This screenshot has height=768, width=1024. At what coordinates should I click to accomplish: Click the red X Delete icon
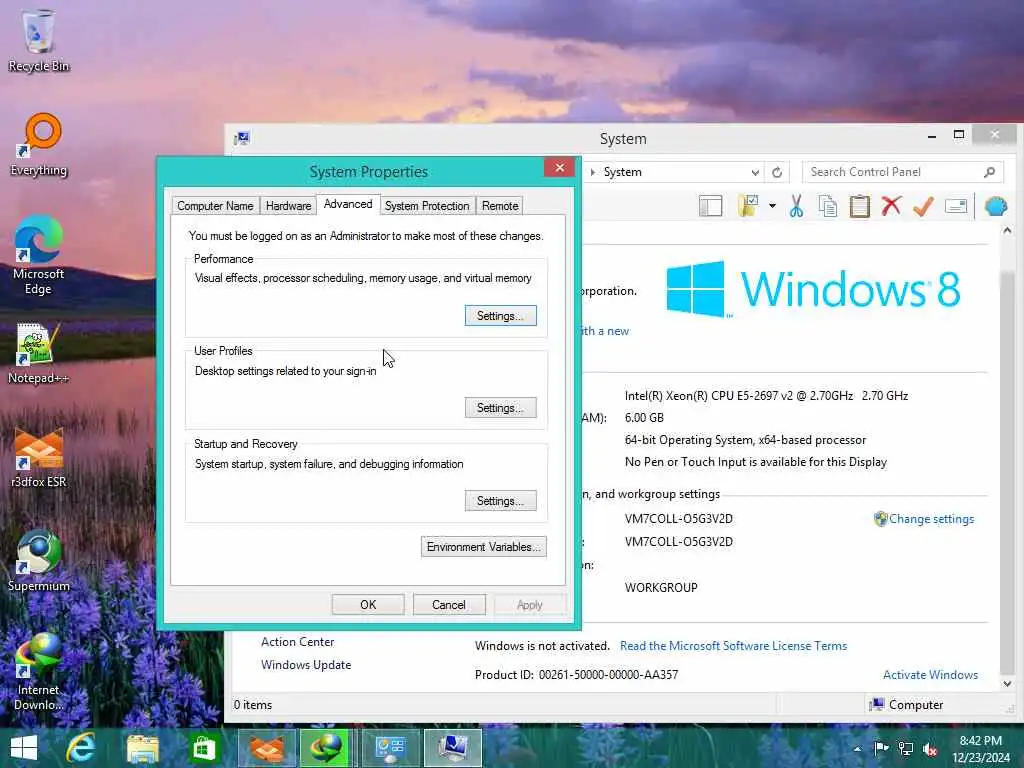click(x=891, y=206)
